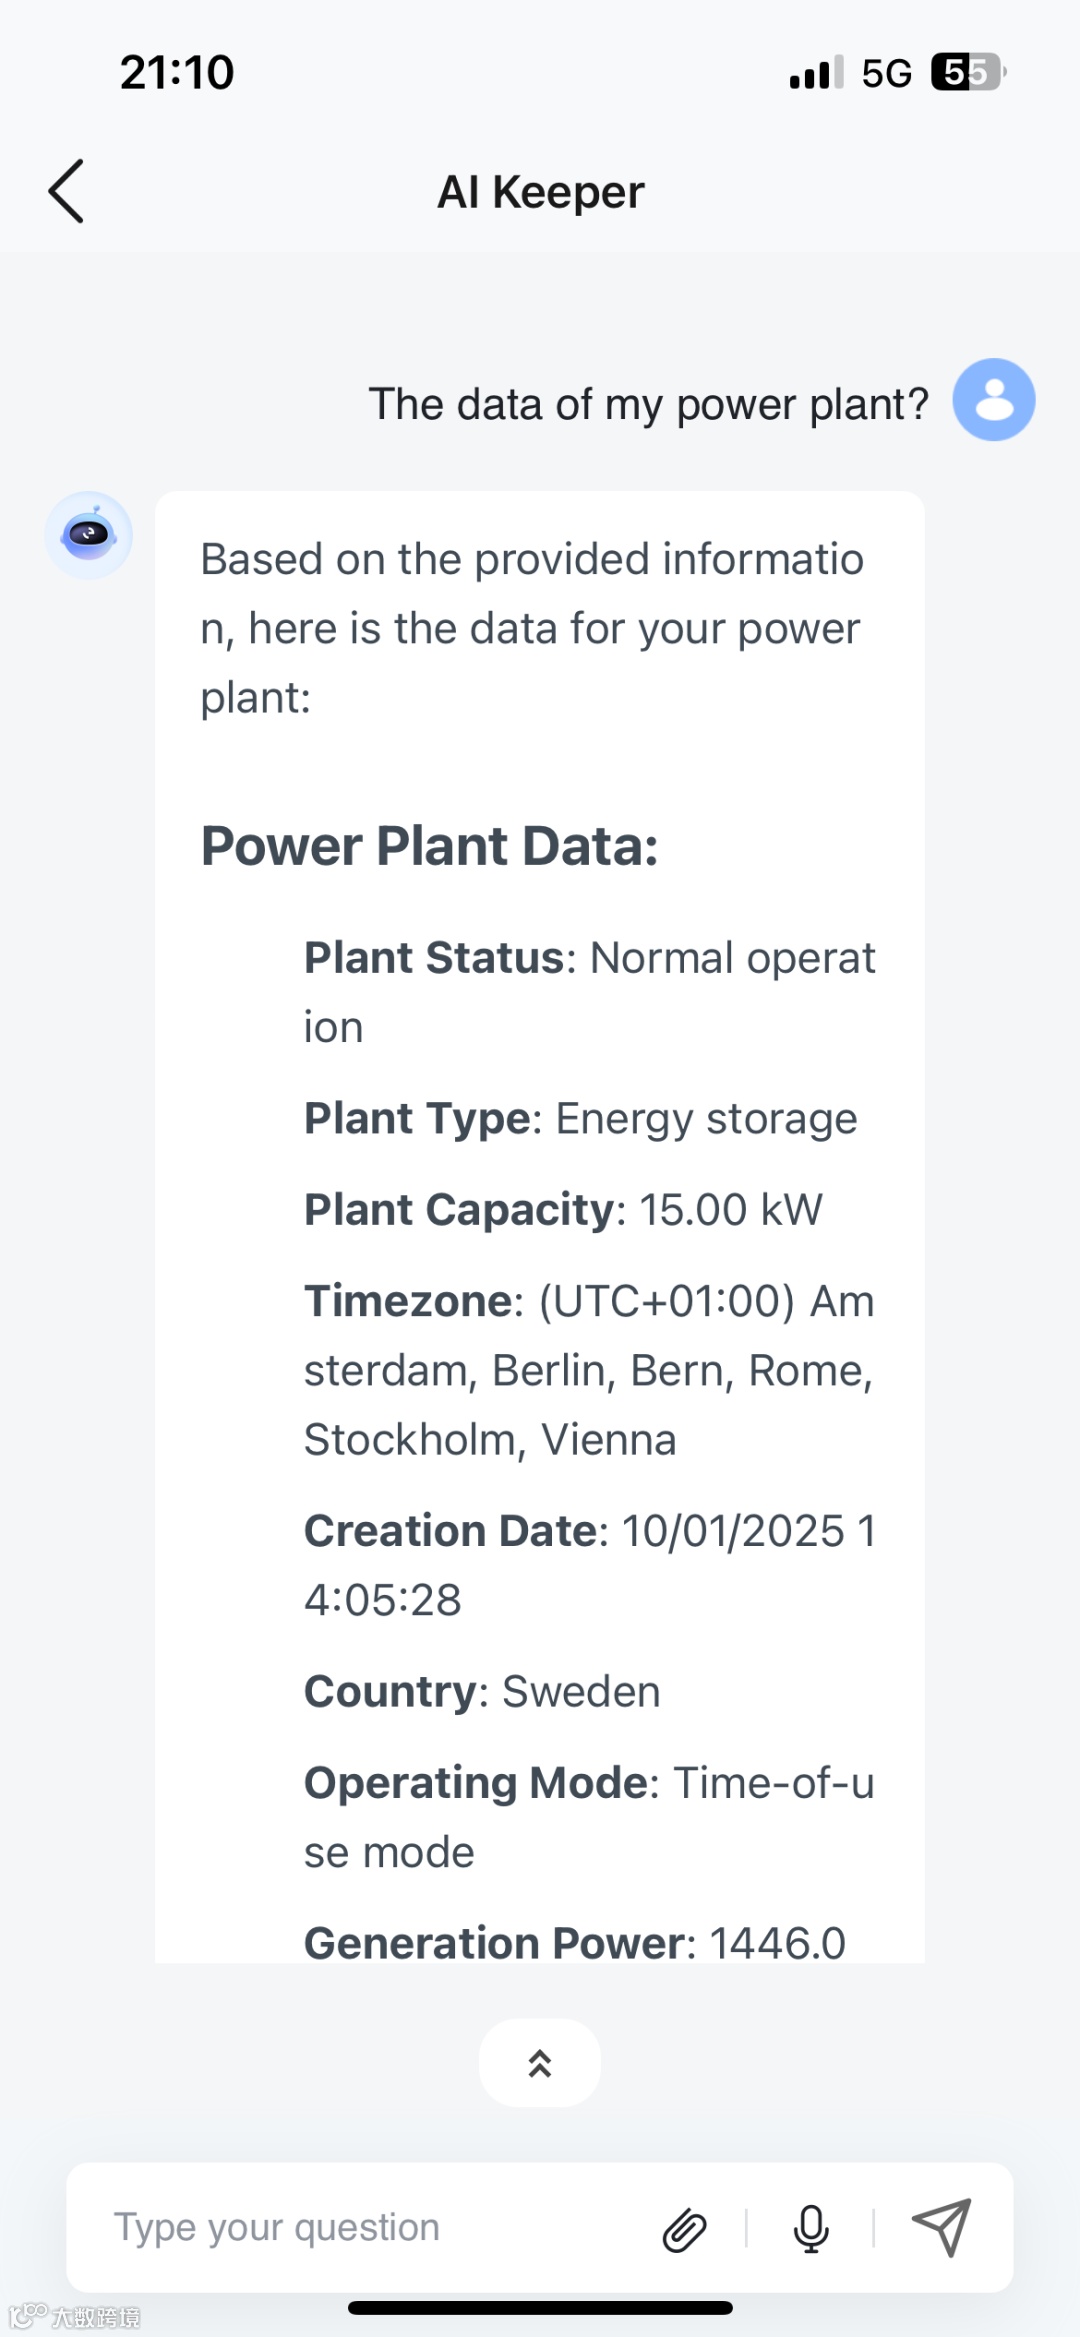
Task: Tap the back arrow in header
Action: pyautogui.click(x=67, y=191)
